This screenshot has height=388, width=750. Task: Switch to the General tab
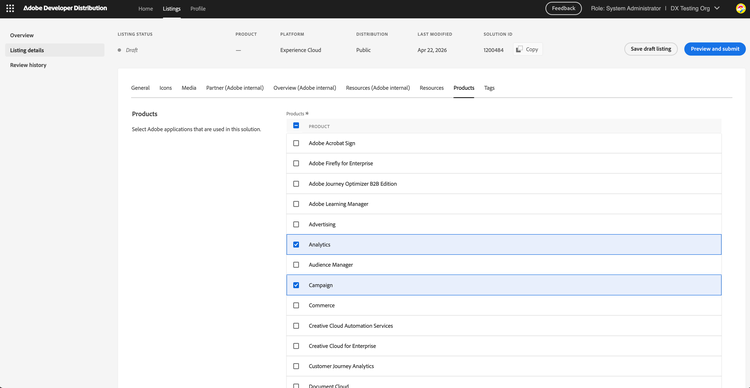(140, 88)
